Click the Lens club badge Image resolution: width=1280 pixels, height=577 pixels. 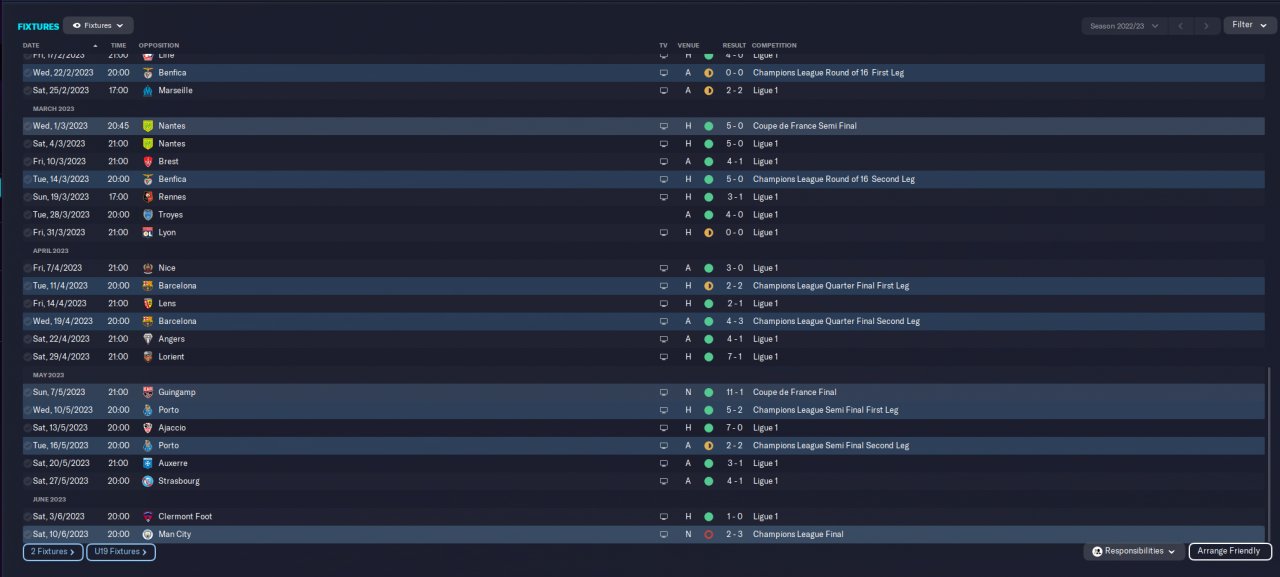click(x=148, y=304)
